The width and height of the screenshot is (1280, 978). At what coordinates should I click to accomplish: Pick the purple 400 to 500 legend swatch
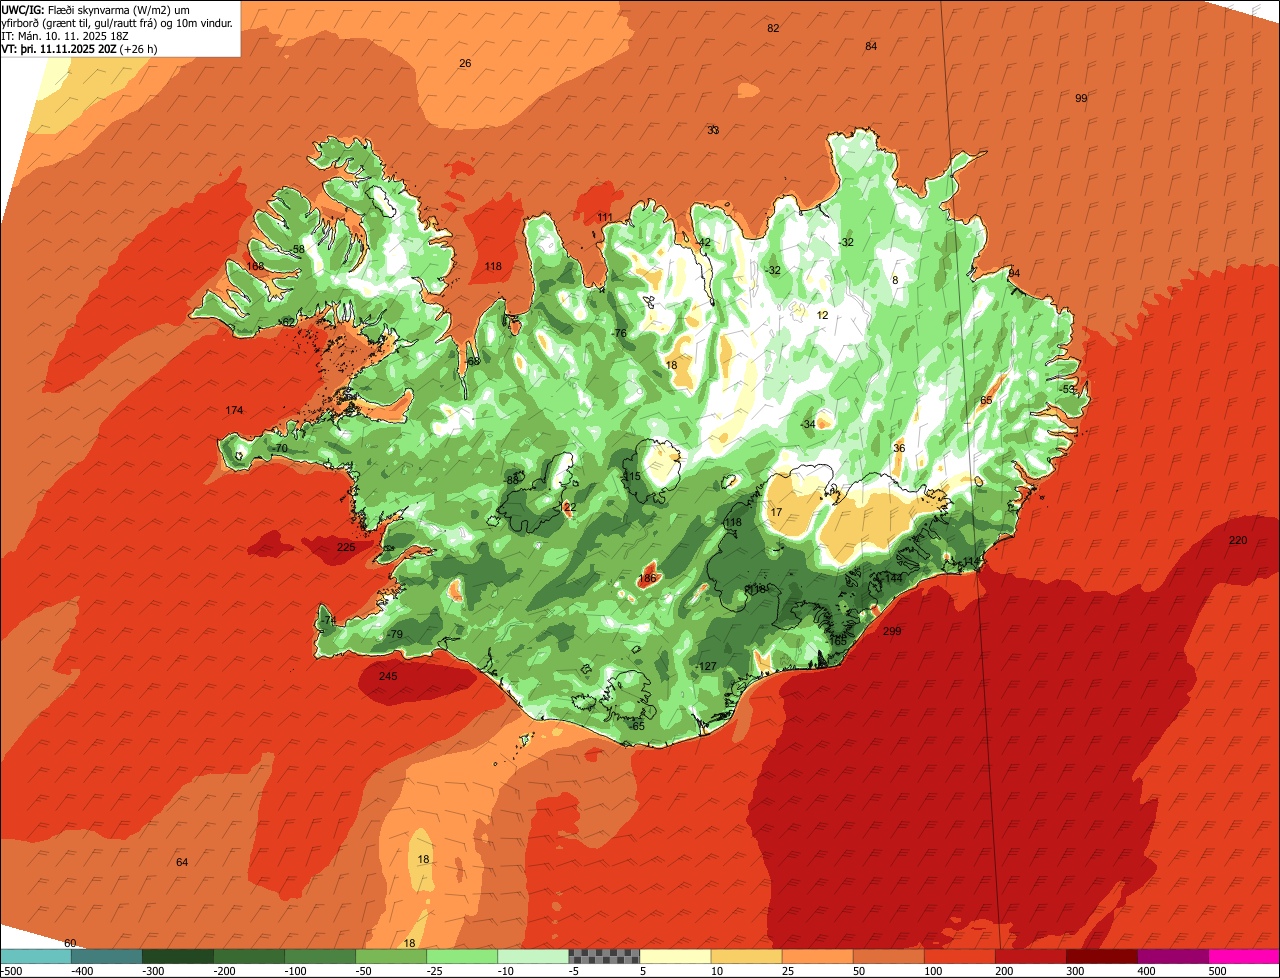[x=1172, y=956]
